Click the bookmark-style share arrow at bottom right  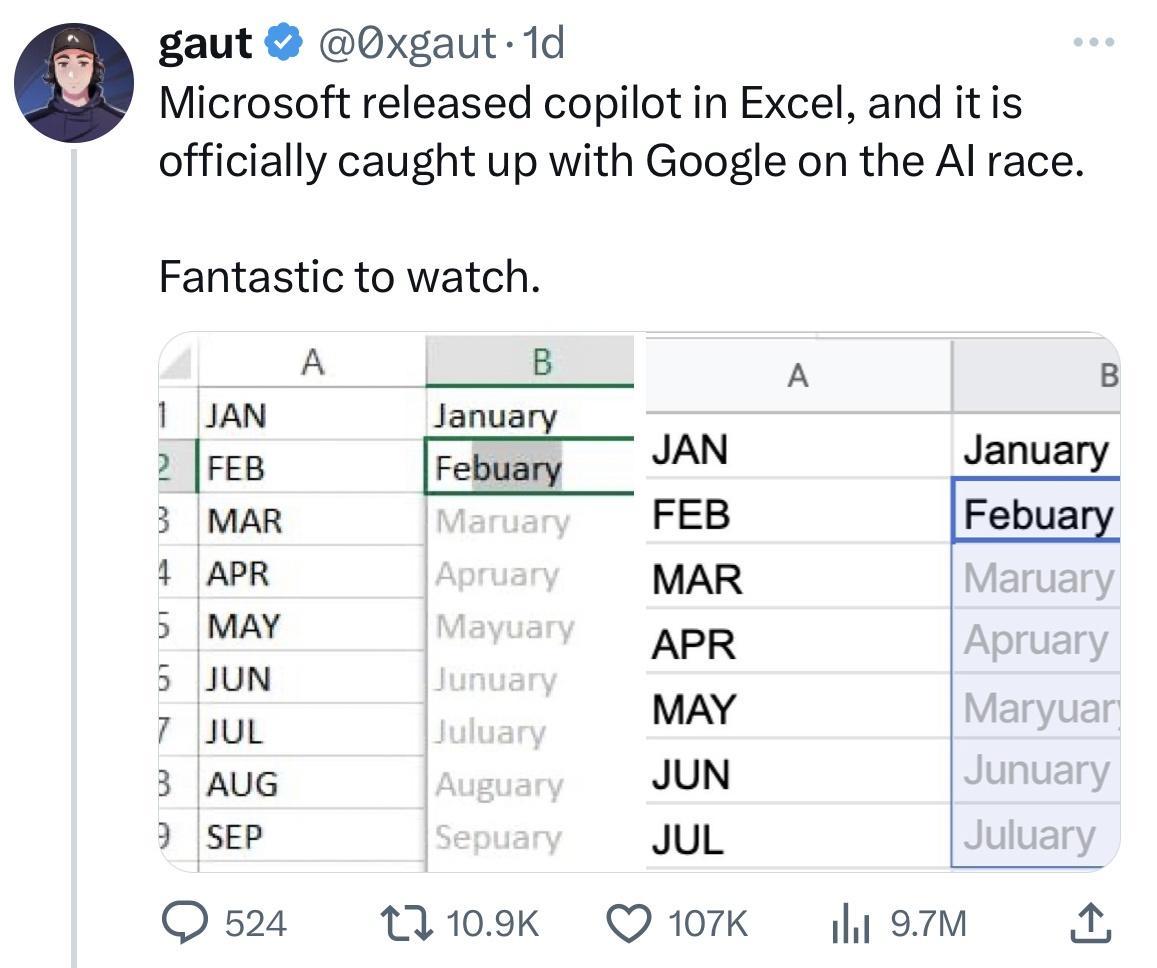click(x=1091, y=925)
